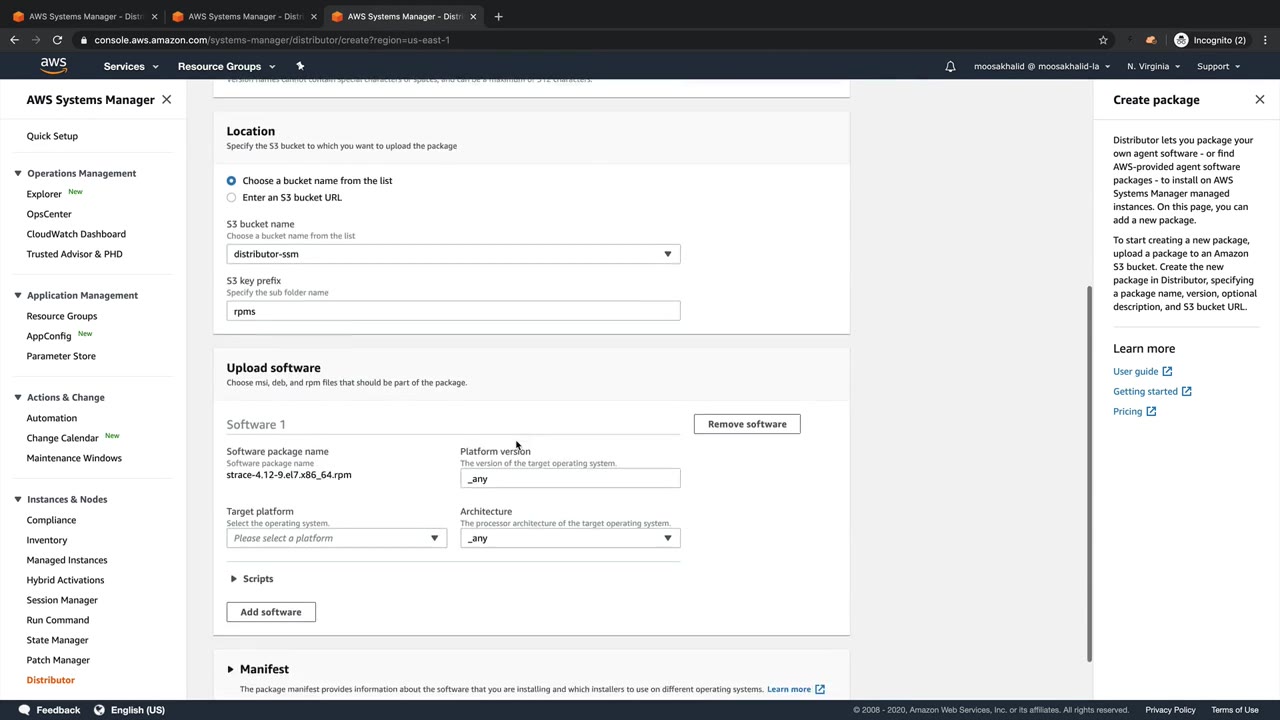The height and width of the screenshot is (720, 1280).
Task: Open the Pricing link
Action: pos(1134,412)
